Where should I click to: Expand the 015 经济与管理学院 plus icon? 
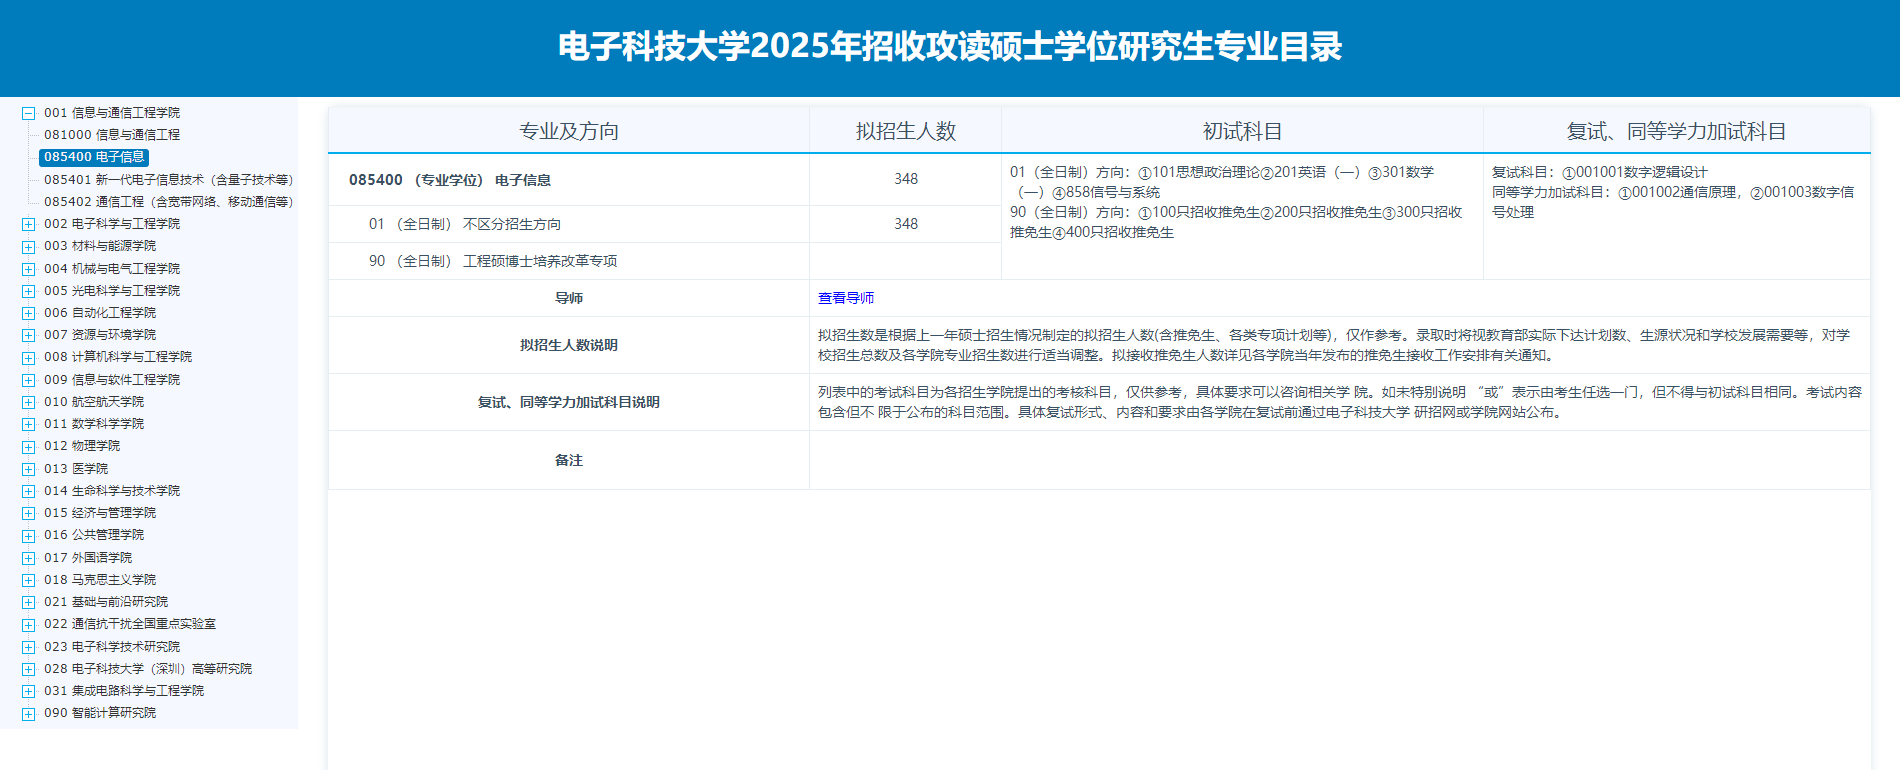click(x=29, y=514)
